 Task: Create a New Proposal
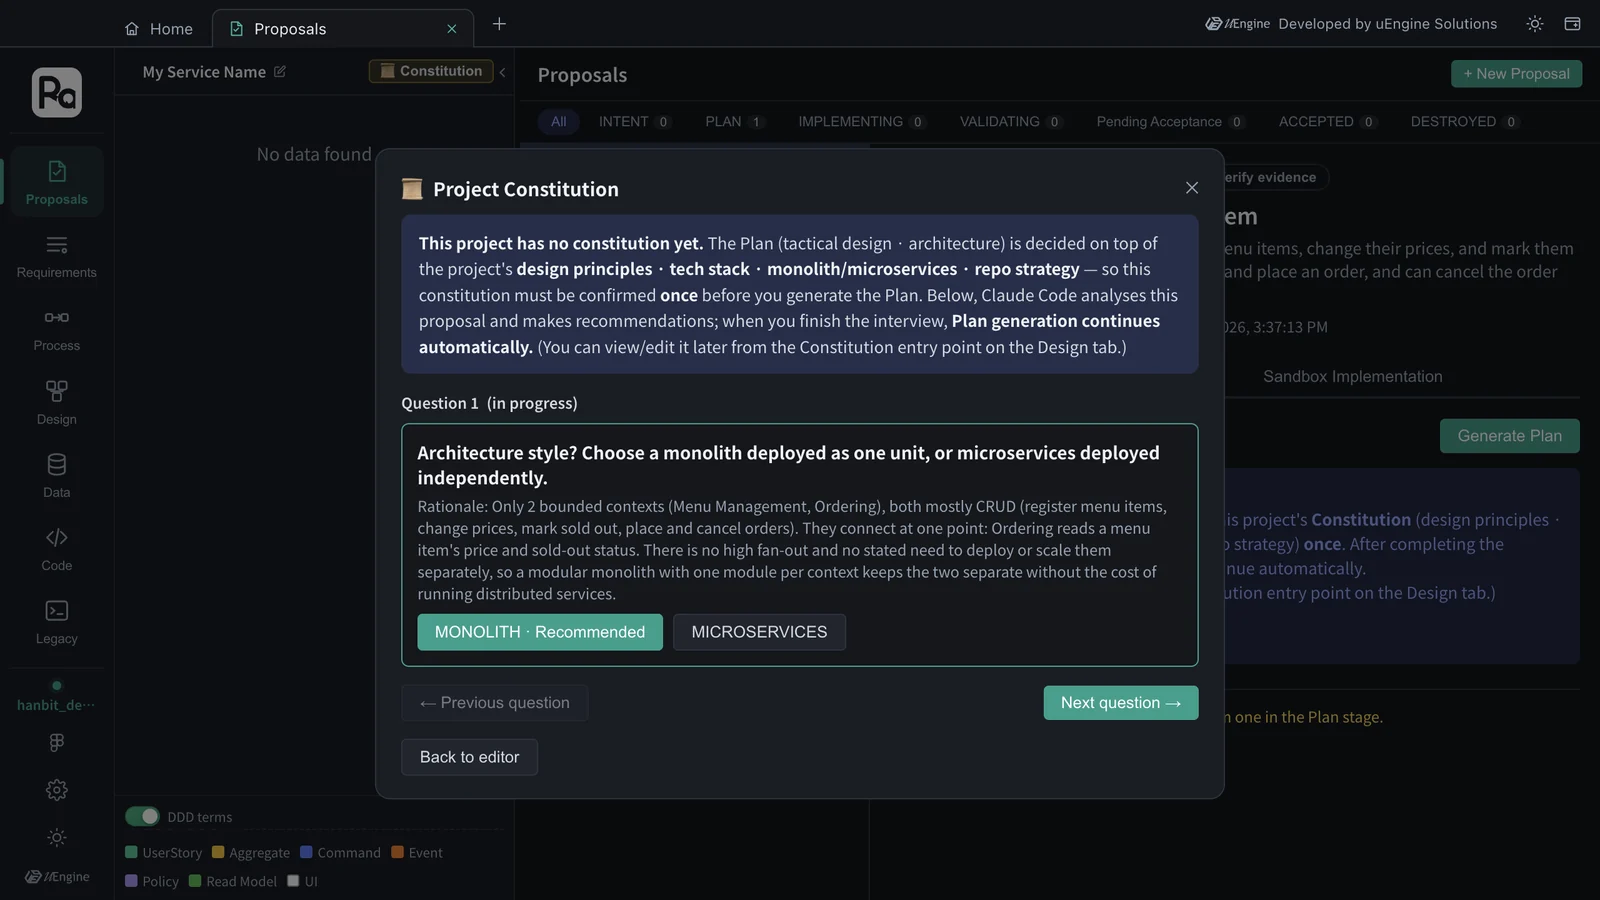(1516, 74)
